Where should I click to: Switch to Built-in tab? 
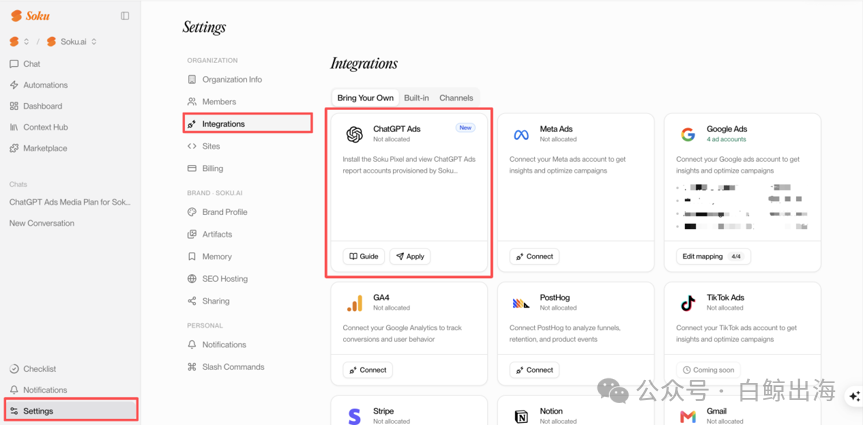point(417,98)
